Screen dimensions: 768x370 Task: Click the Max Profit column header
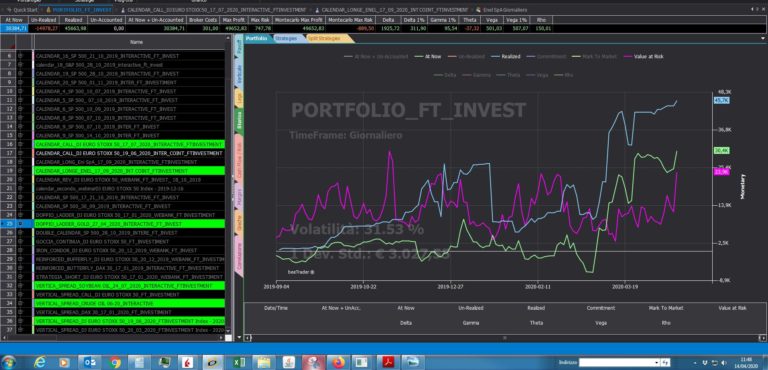click(234, 20)
